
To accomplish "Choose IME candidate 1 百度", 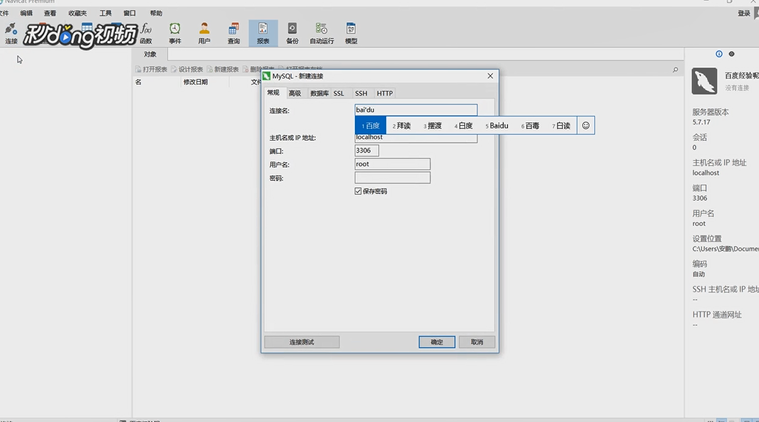I will point(371,125).
